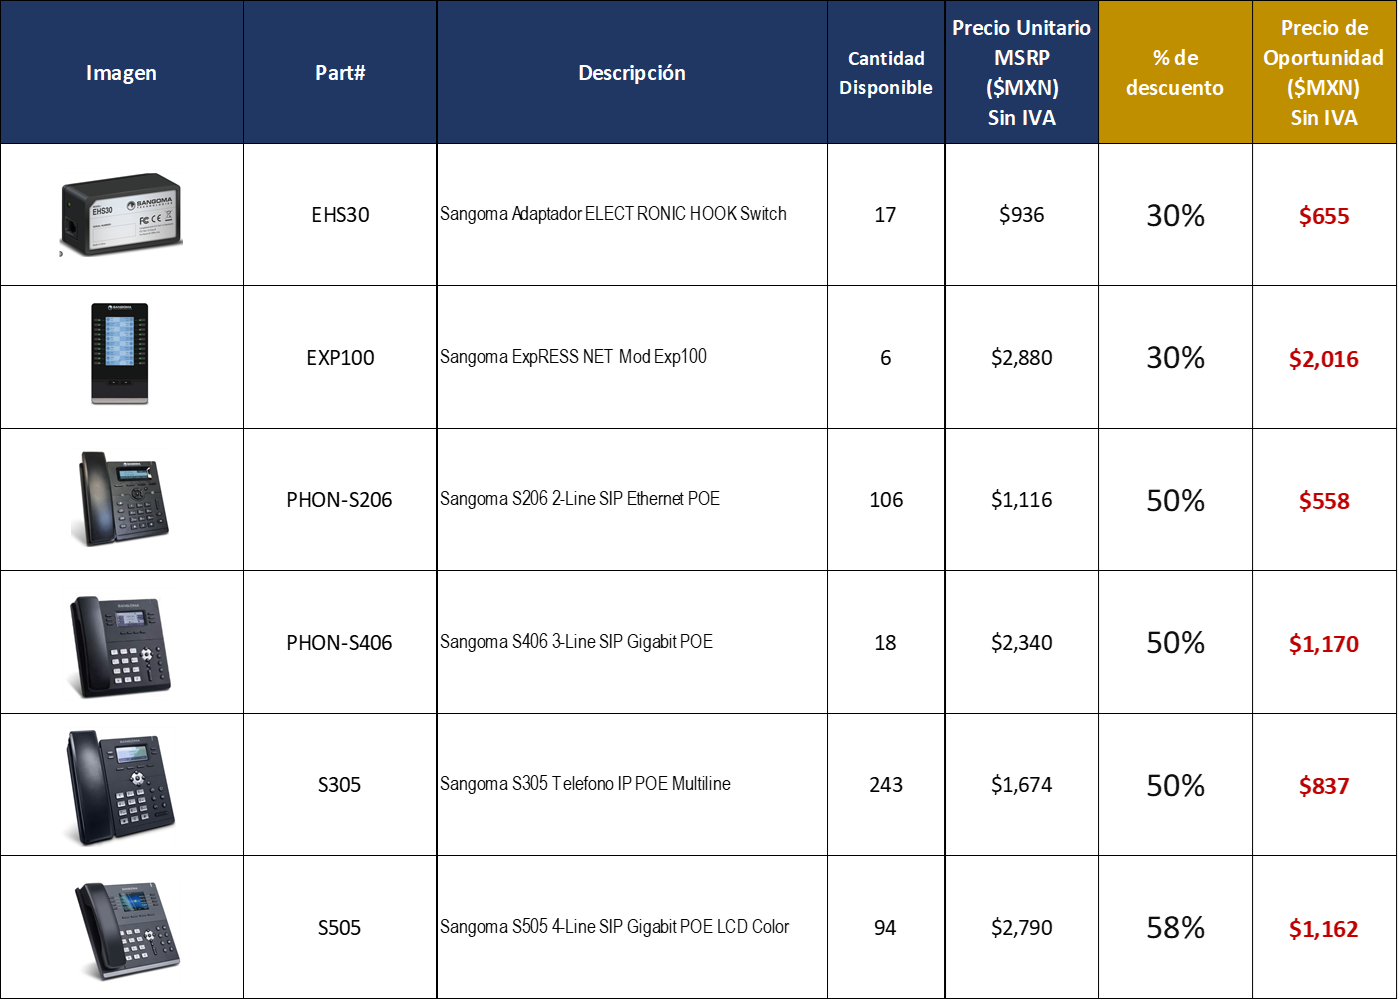Image resolution: width=1398 pixels, height=1000 pixels.
Task: Click quantity 18 in PHON-S406 row
Action: (x=885, y=643)
